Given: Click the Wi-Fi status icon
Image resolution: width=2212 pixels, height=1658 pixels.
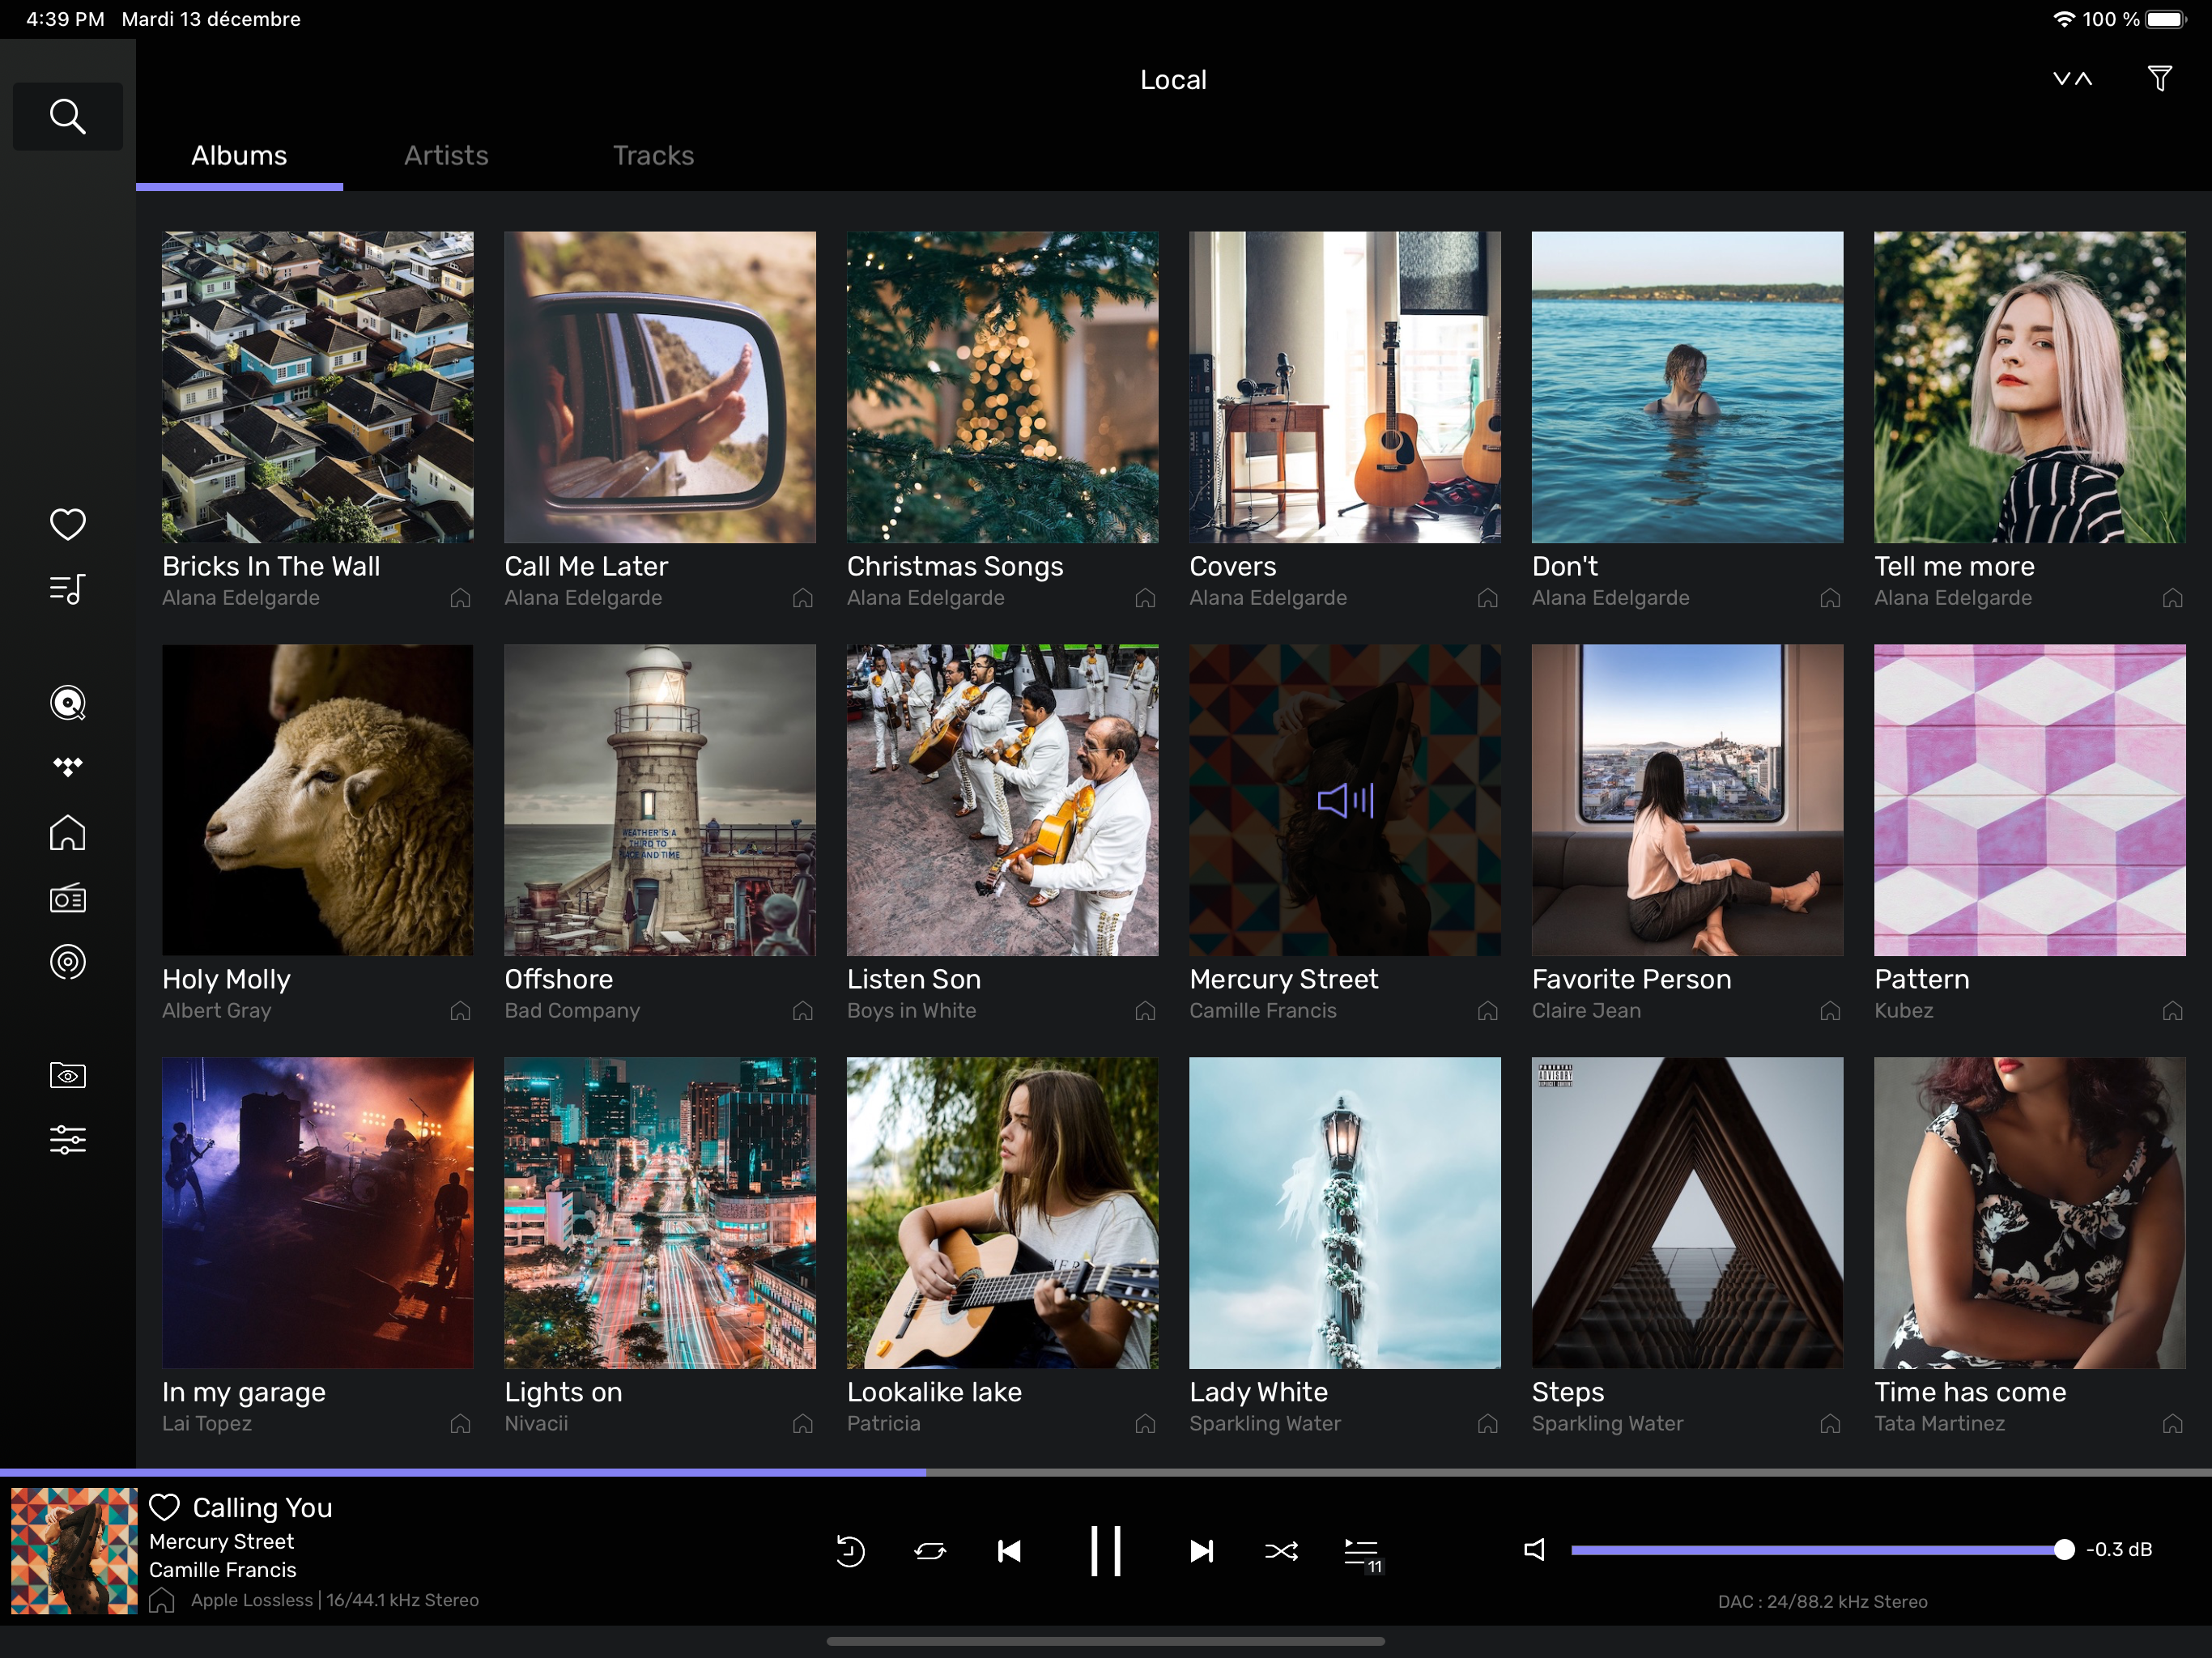Looking at the screenshot, I should tap(2063, 19).
